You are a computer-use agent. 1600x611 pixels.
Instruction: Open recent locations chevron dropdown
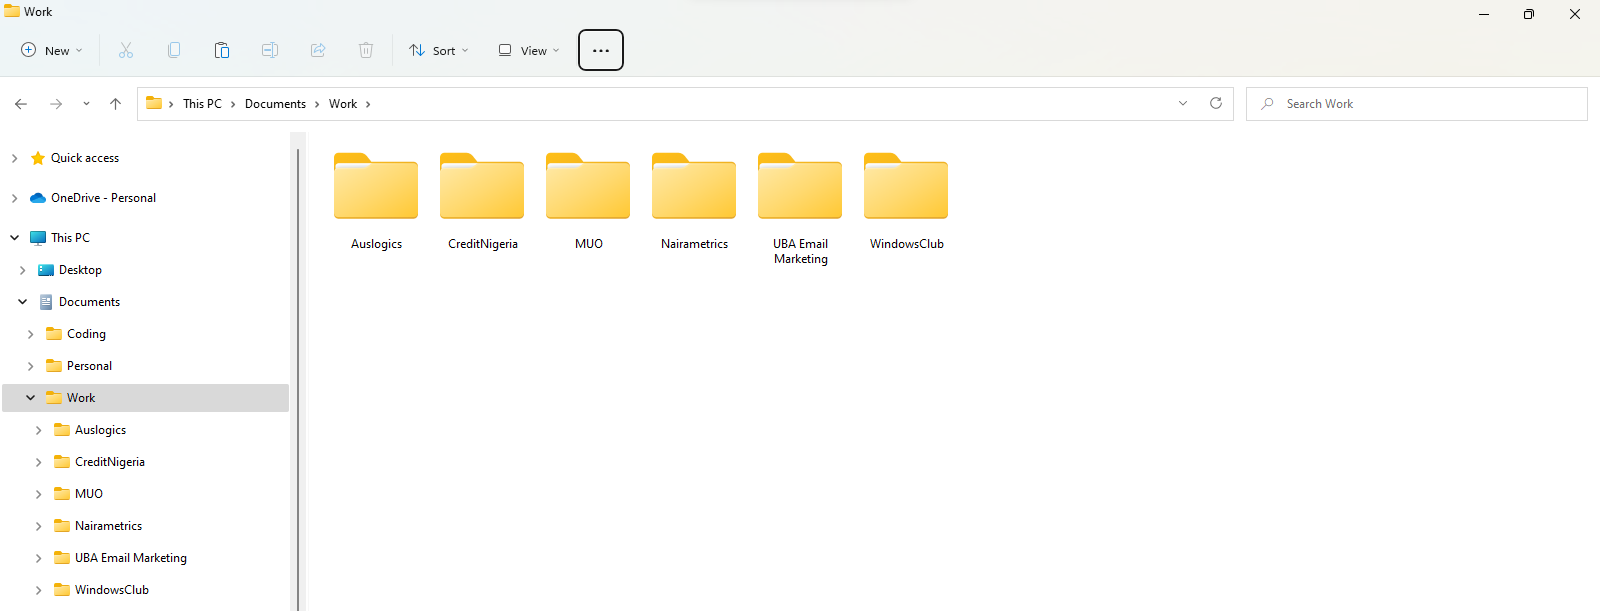[x=86, y=104]
